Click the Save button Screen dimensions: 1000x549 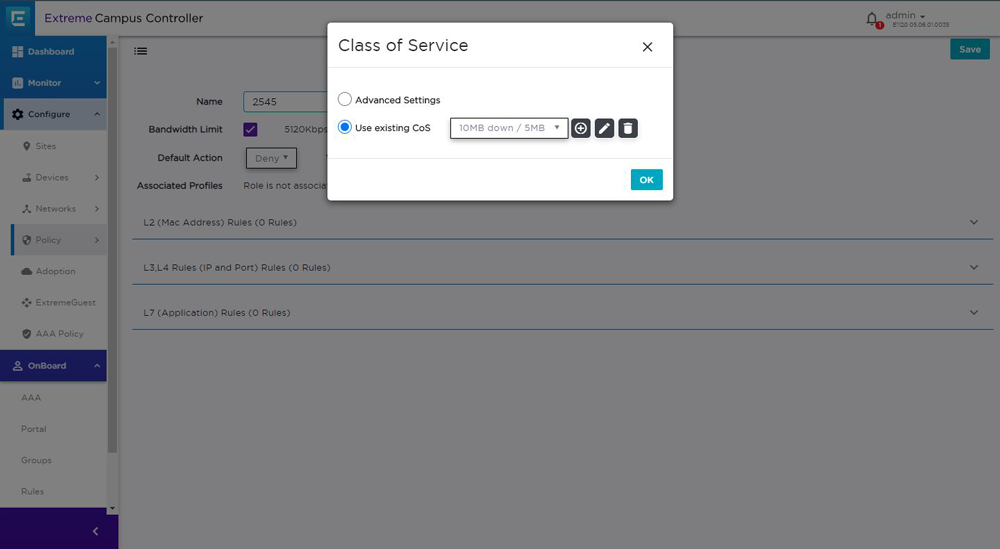969,49
